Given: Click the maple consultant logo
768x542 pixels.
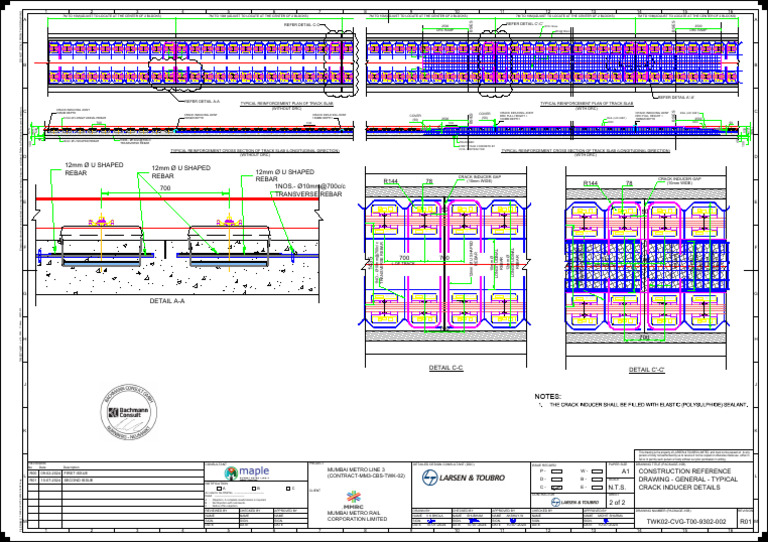Looking at the screenshot, I should pos(247,473).
